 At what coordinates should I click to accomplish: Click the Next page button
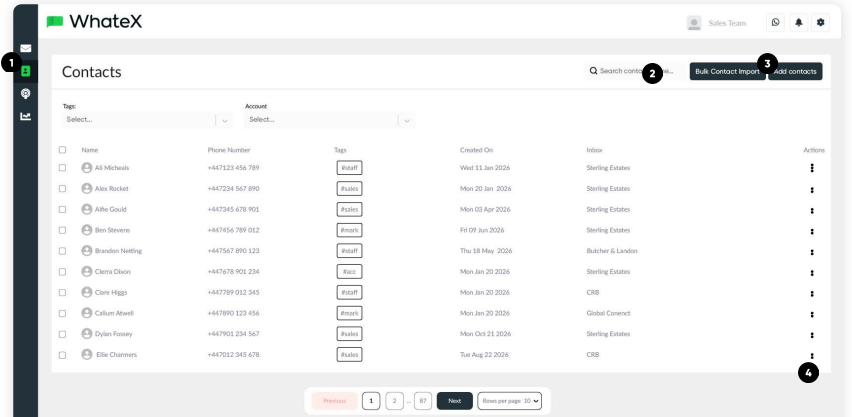pyautogui.click(x=454, y=401)
